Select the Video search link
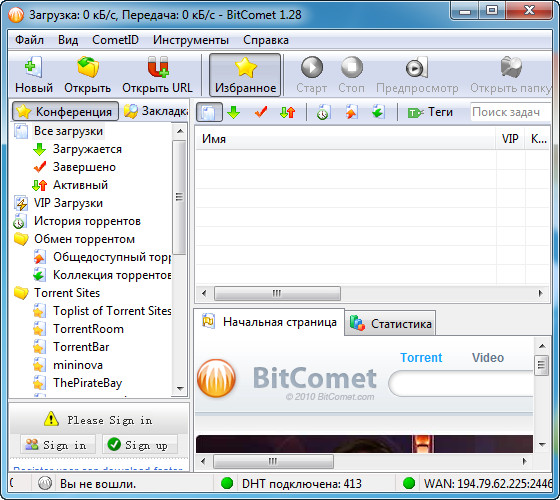 pos(488,358)
